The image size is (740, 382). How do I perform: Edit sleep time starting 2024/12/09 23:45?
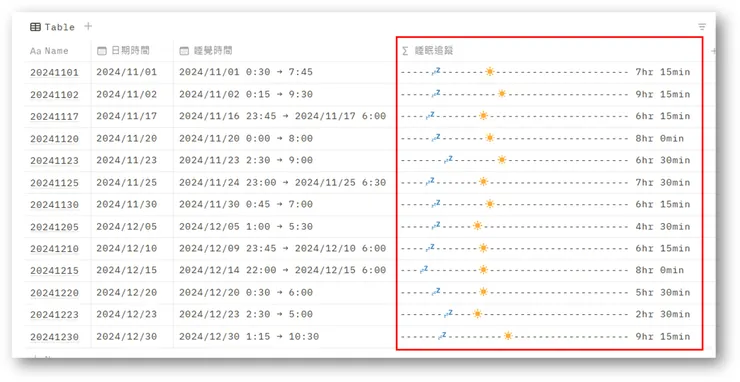click(282, 248)
